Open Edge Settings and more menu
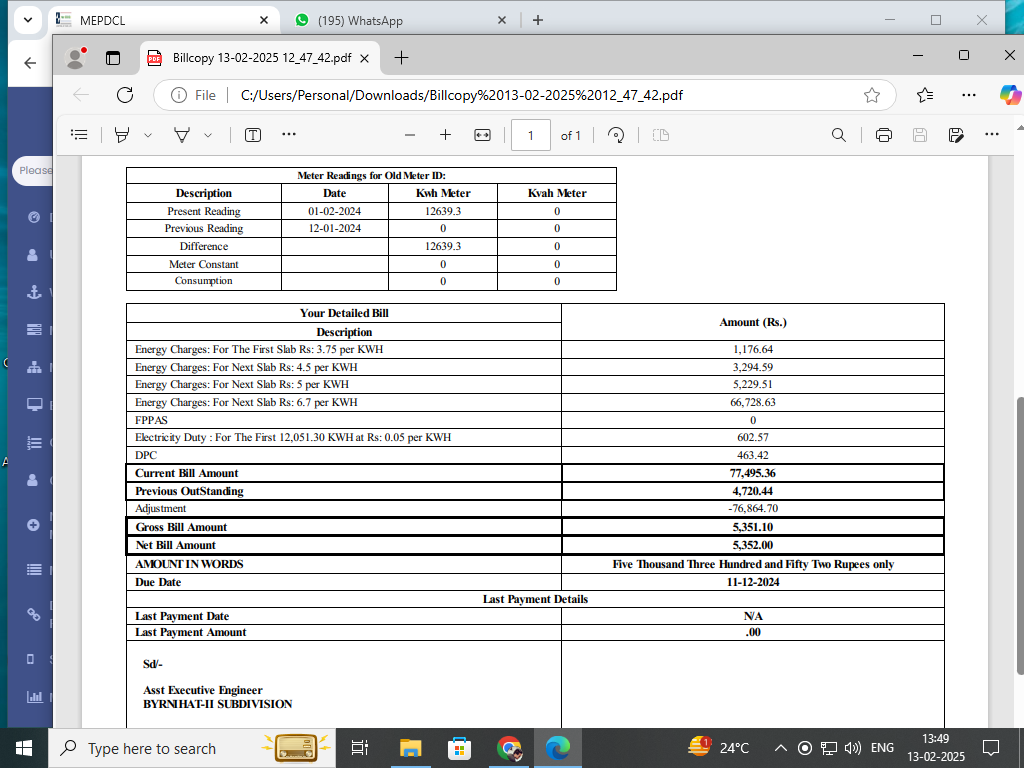The height and width of the screenshot is (768, 1024). point(969,95)
